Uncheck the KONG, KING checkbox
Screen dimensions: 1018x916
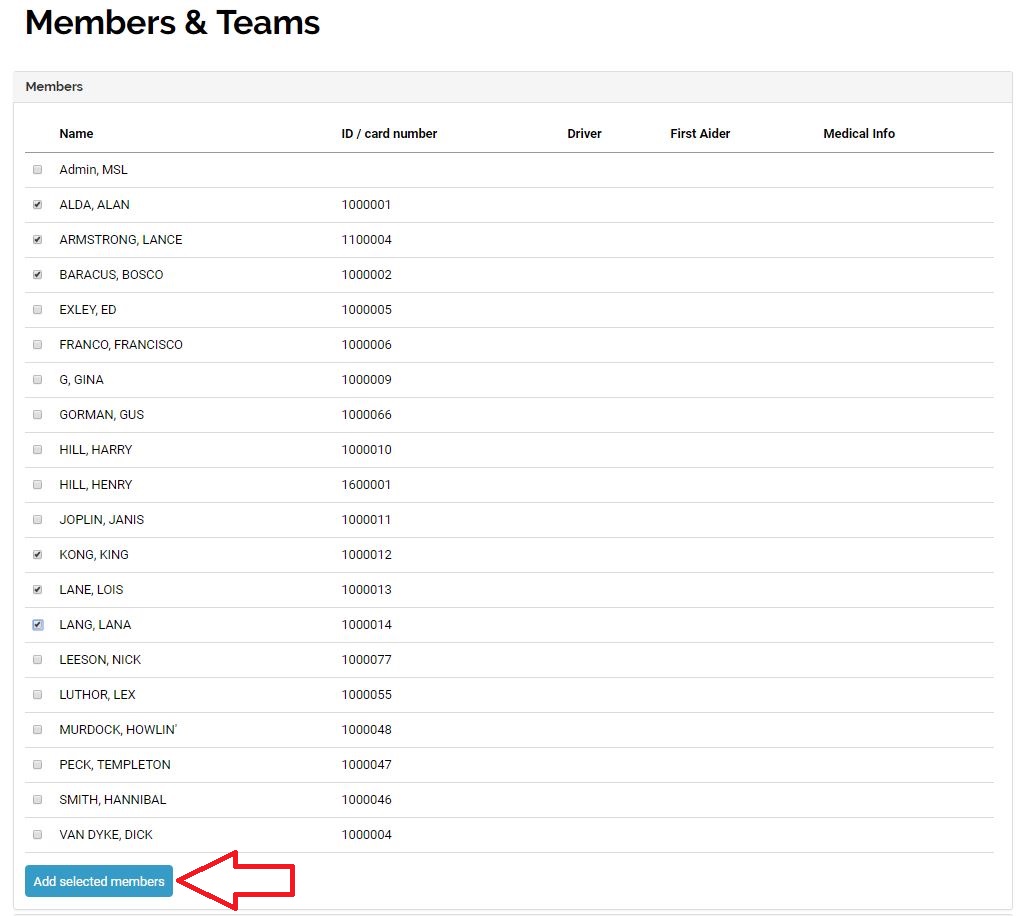38,555
